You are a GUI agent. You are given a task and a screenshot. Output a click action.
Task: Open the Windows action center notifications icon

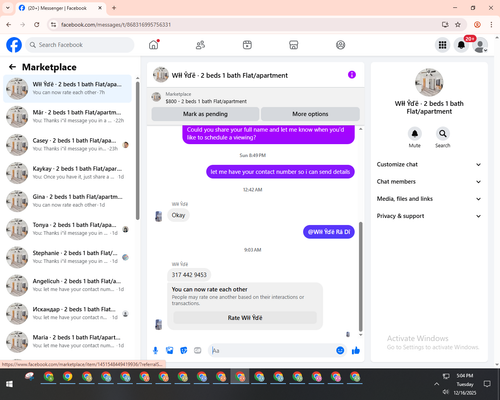[x=487, y=384]
